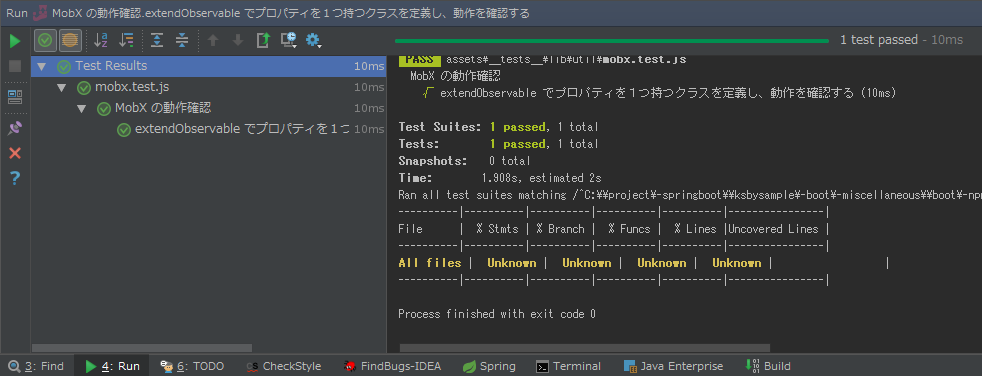Toggle Show Ignored tests filter
The height and width of the screenshot is (376, 982).
pos(70,41)
